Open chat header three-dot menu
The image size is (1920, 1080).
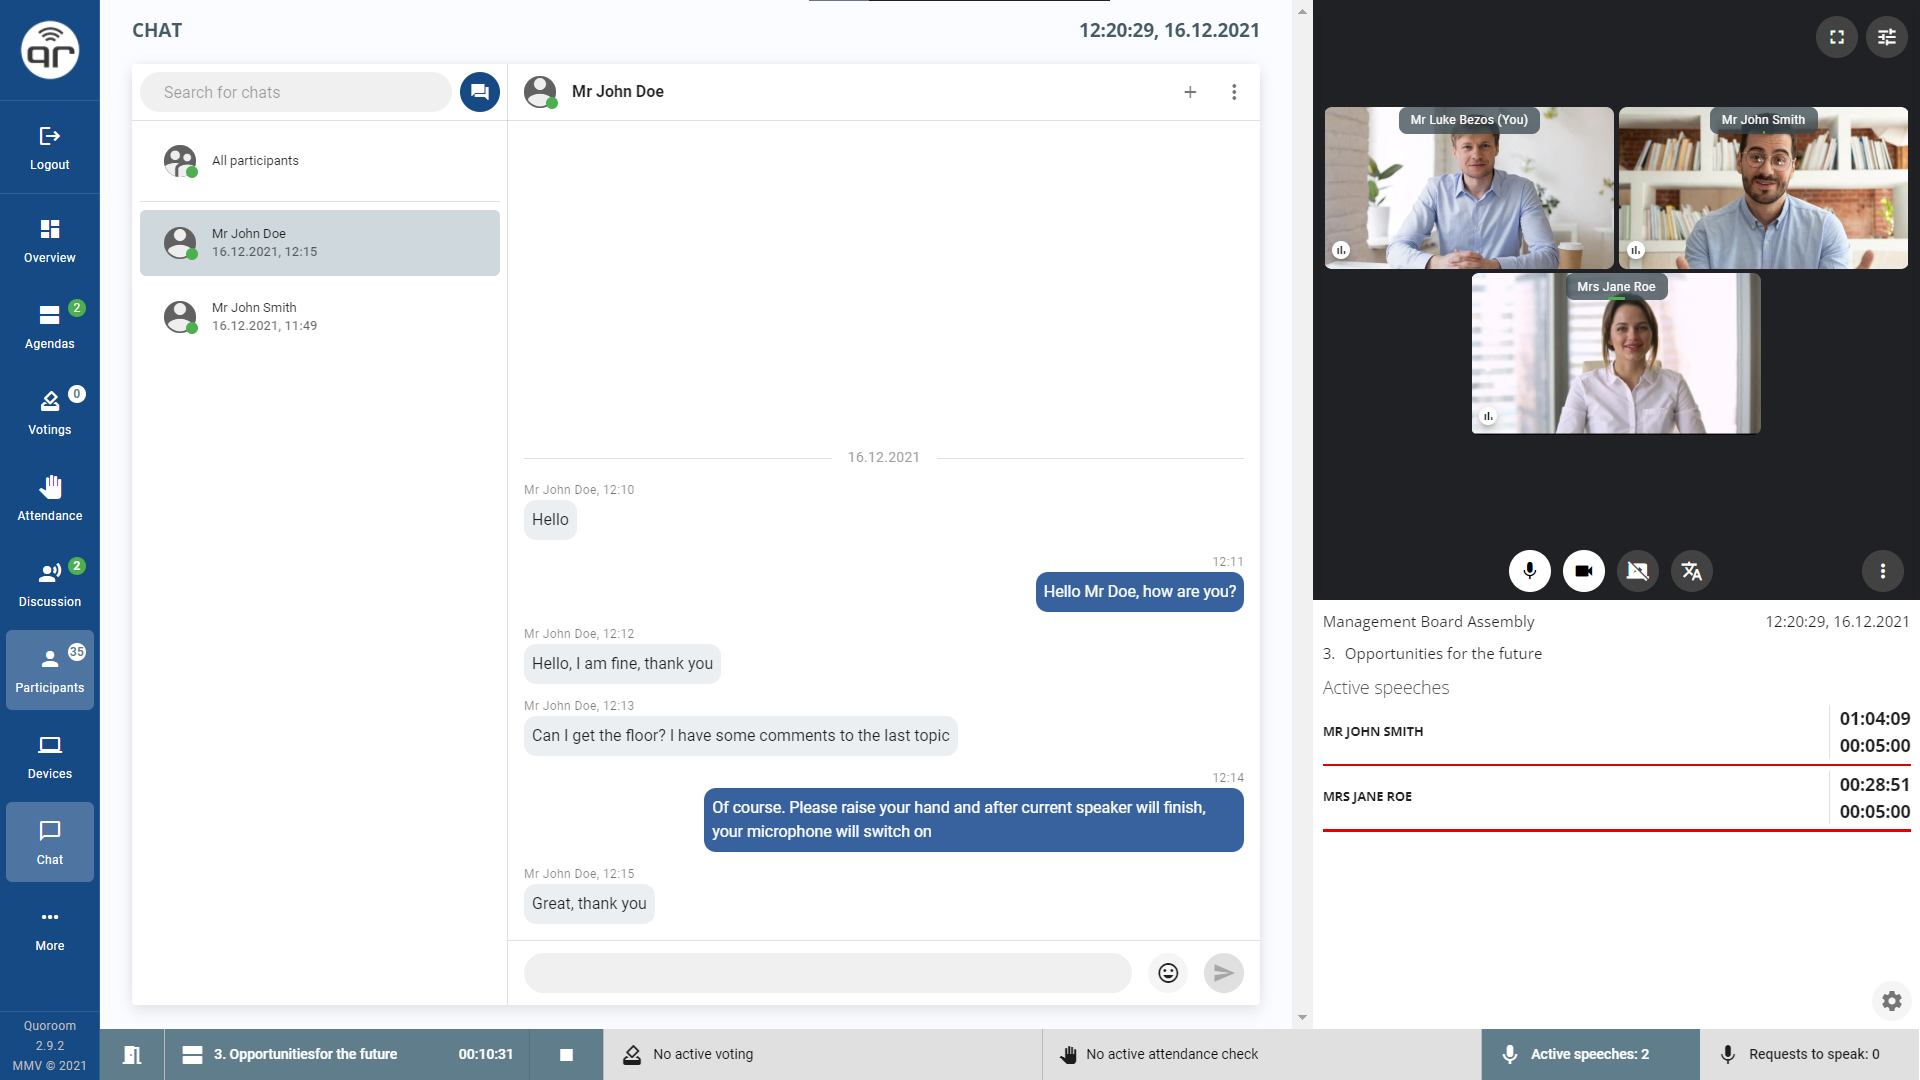click(x=1234, y=92)
